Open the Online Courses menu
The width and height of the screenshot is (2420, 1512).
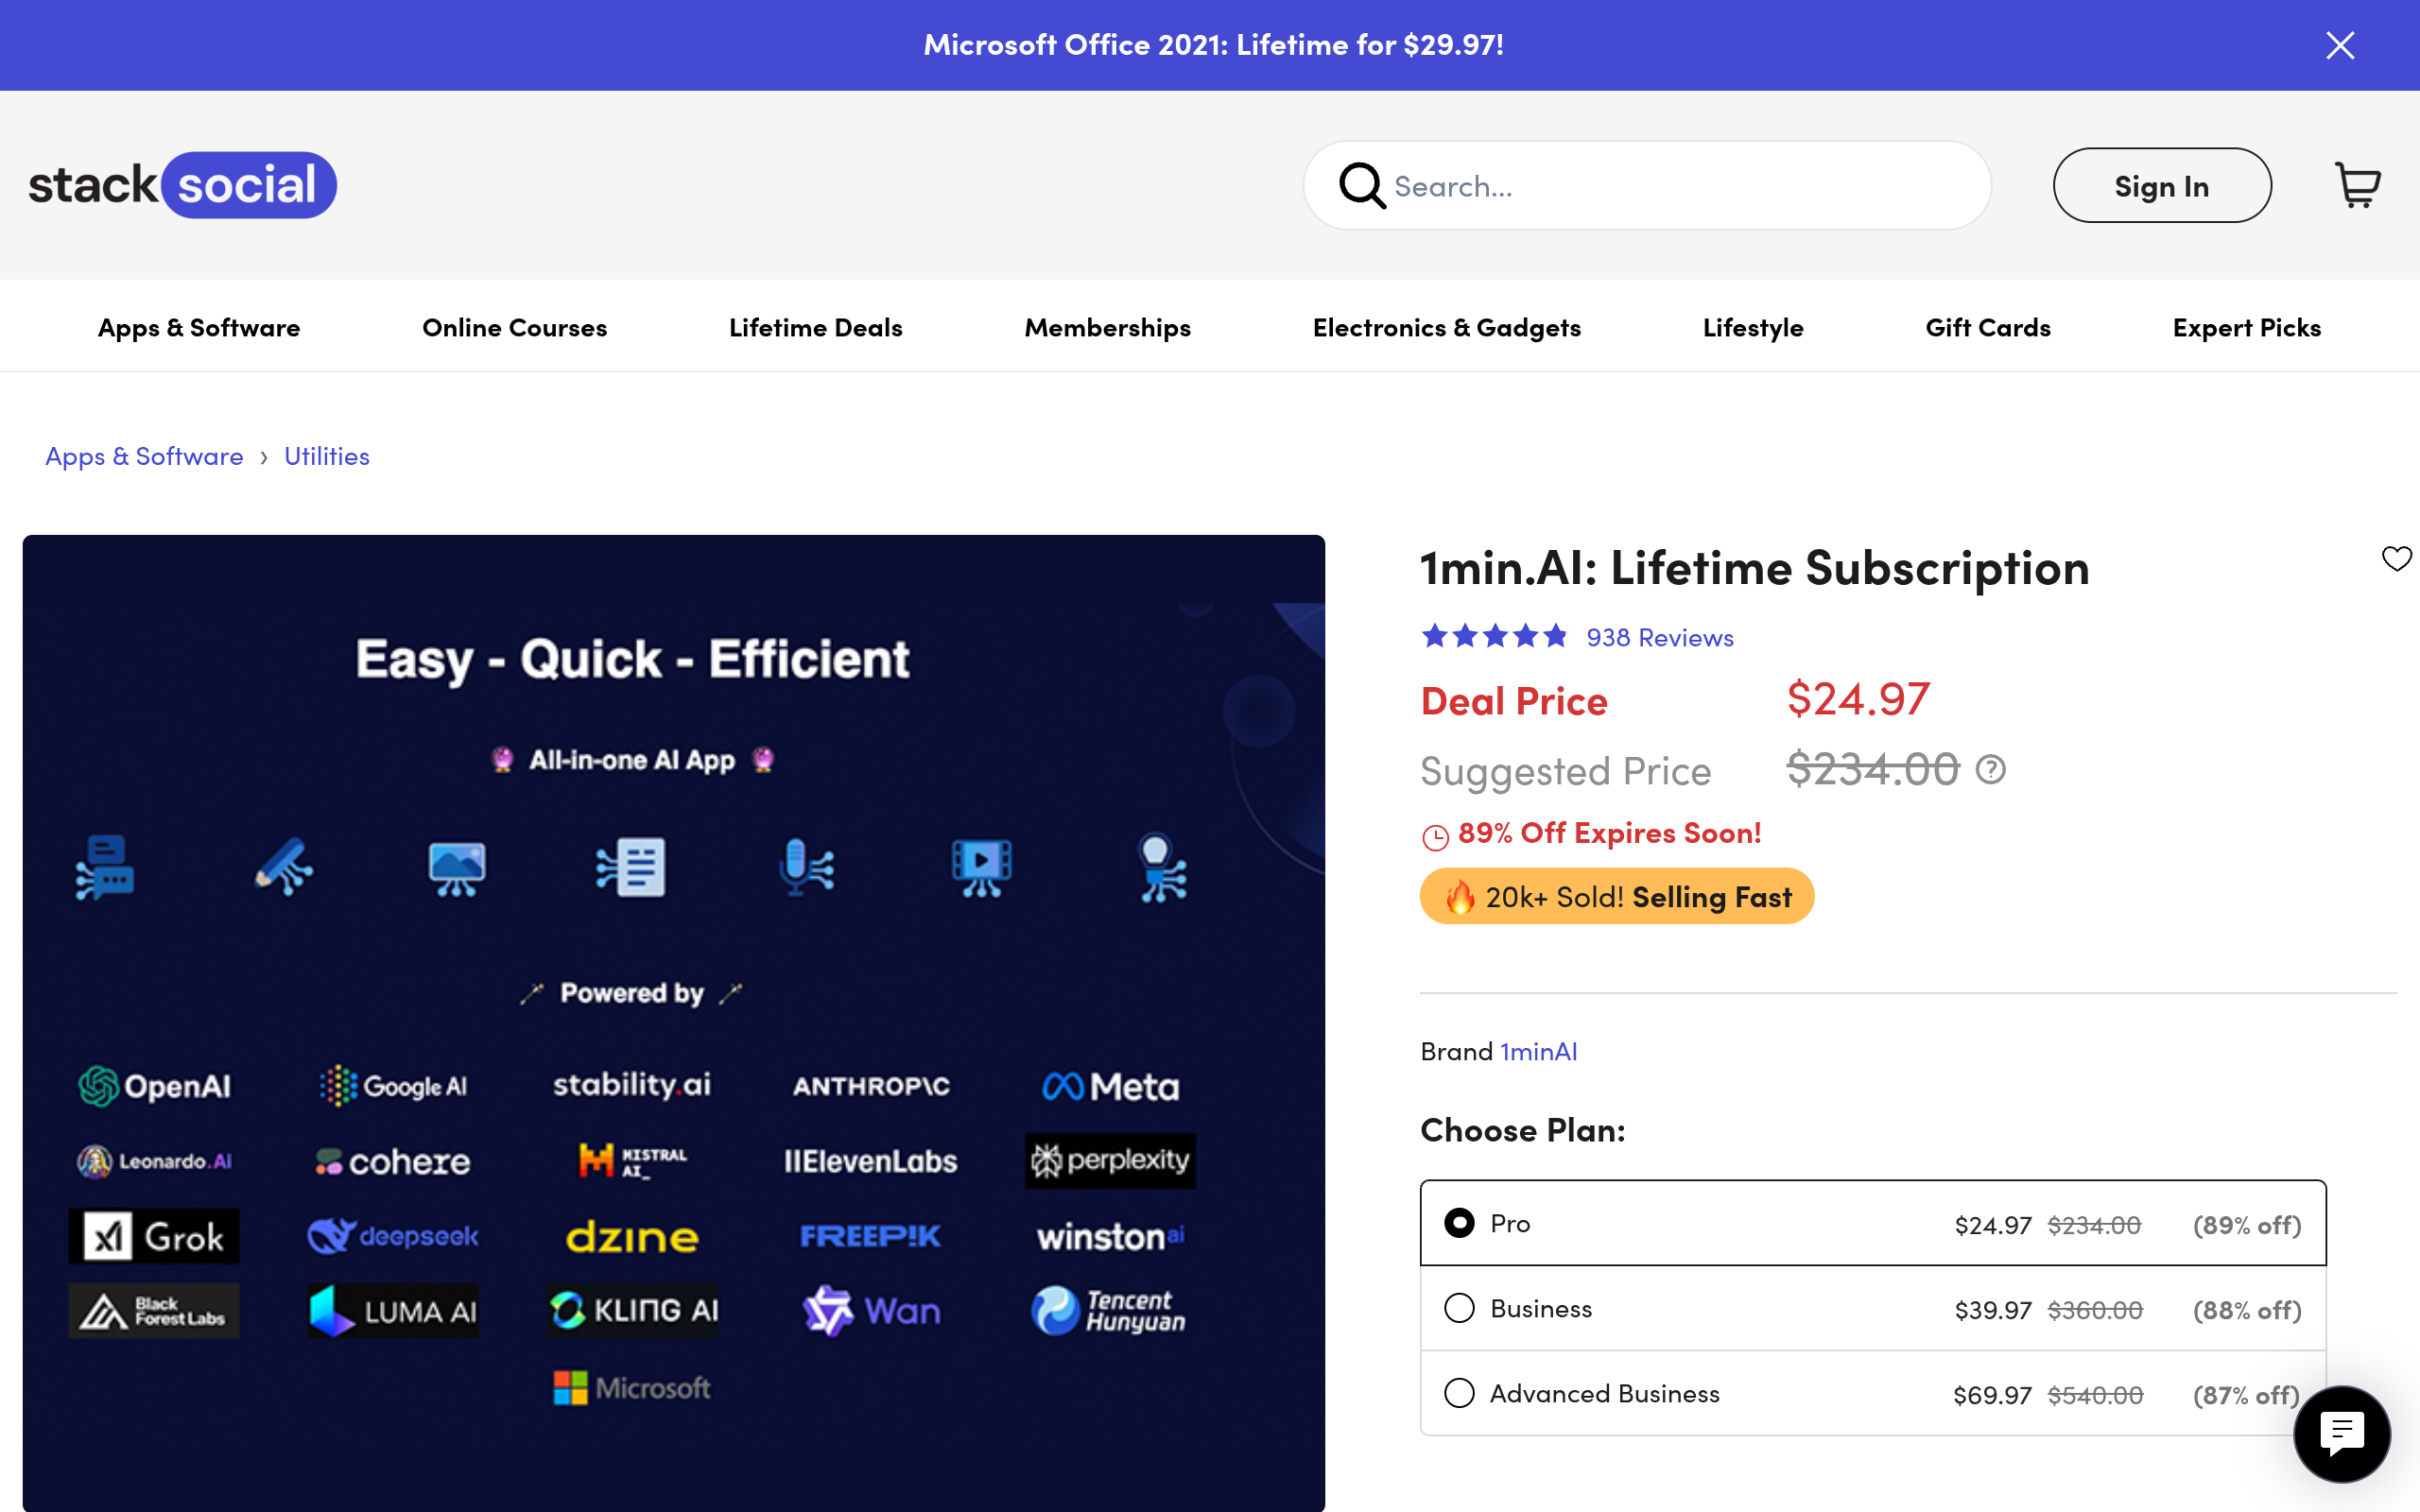(x=514, y=327)
